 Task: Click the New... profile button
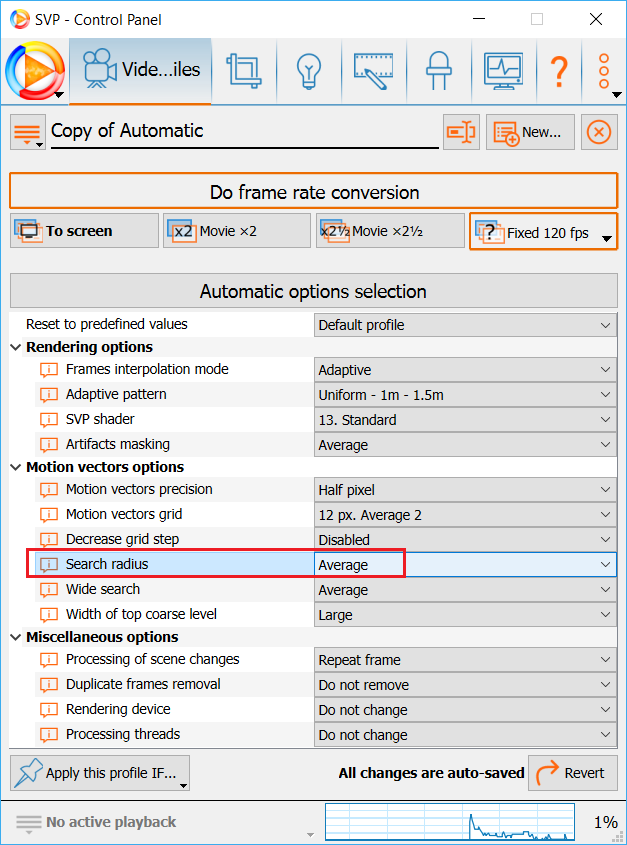(530, 132)
